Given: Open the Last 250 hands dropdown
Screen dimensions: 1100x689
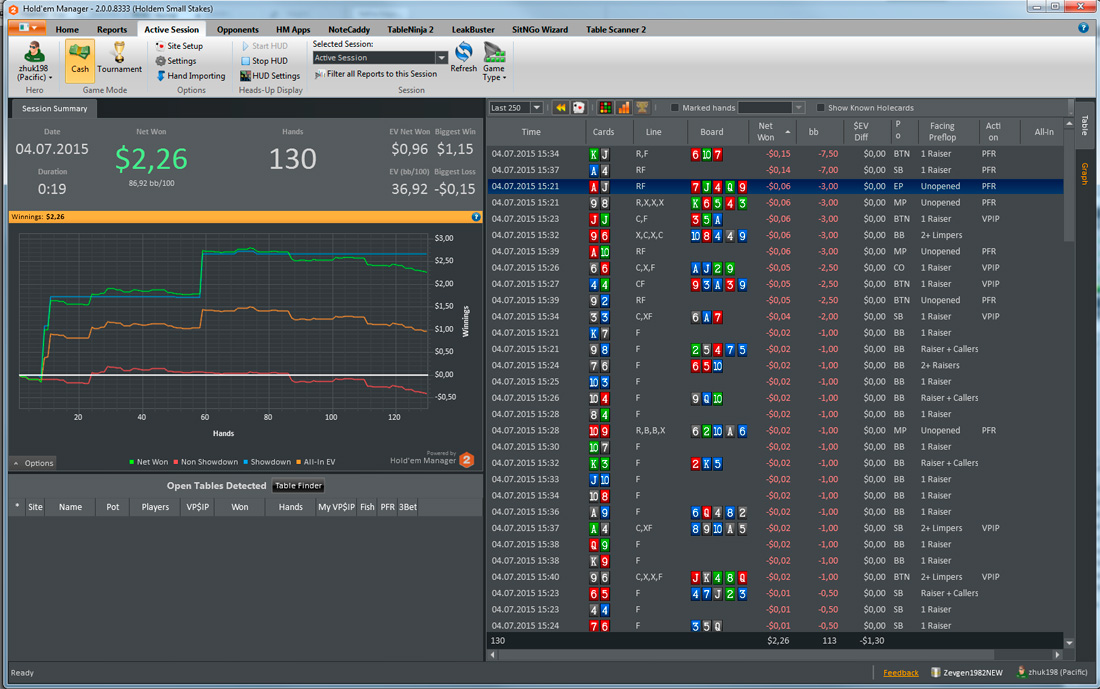Looking at the screenshot, I should point(516,107).
